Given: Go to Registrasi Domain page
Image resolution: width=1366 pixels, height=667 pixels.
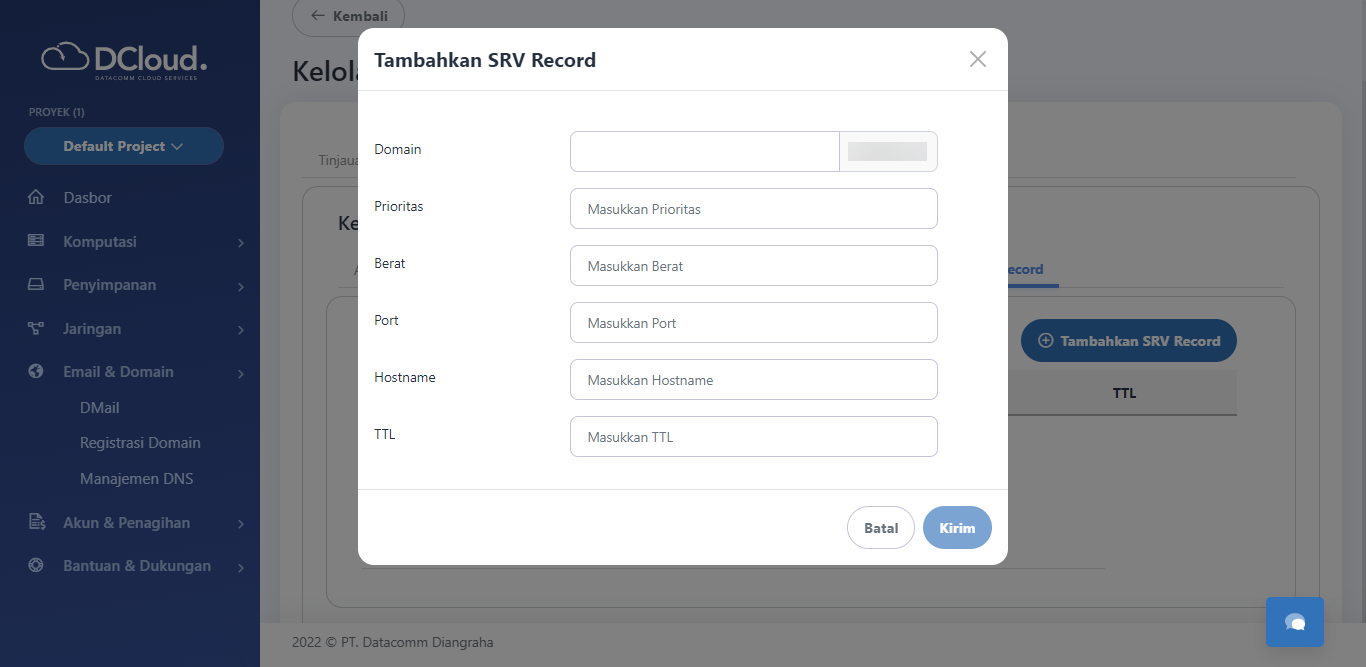Looking at the screenshot, I should (140, 443).
